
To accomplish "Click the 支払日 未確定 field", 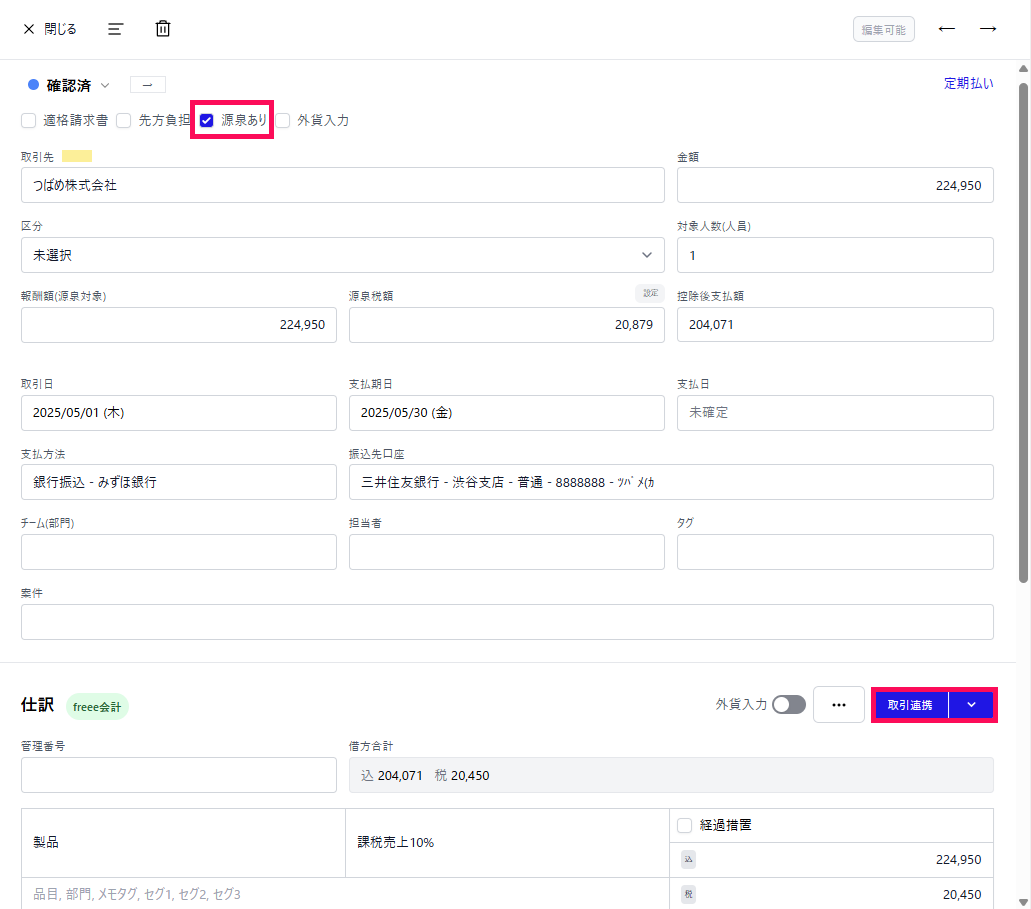I will click(835, 412).
